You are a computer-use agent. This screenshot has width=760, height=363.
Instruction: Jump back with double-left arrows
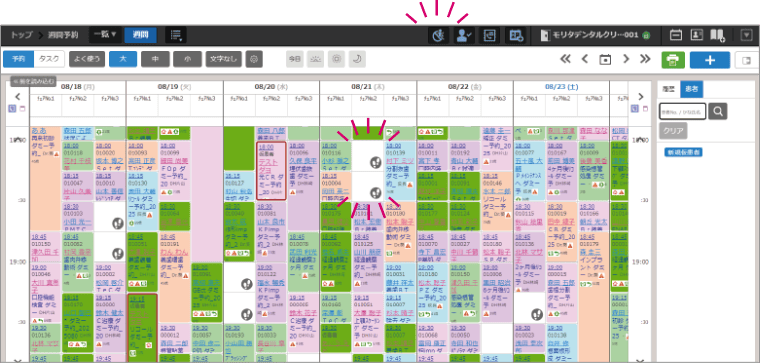click(x=565, y=59)
